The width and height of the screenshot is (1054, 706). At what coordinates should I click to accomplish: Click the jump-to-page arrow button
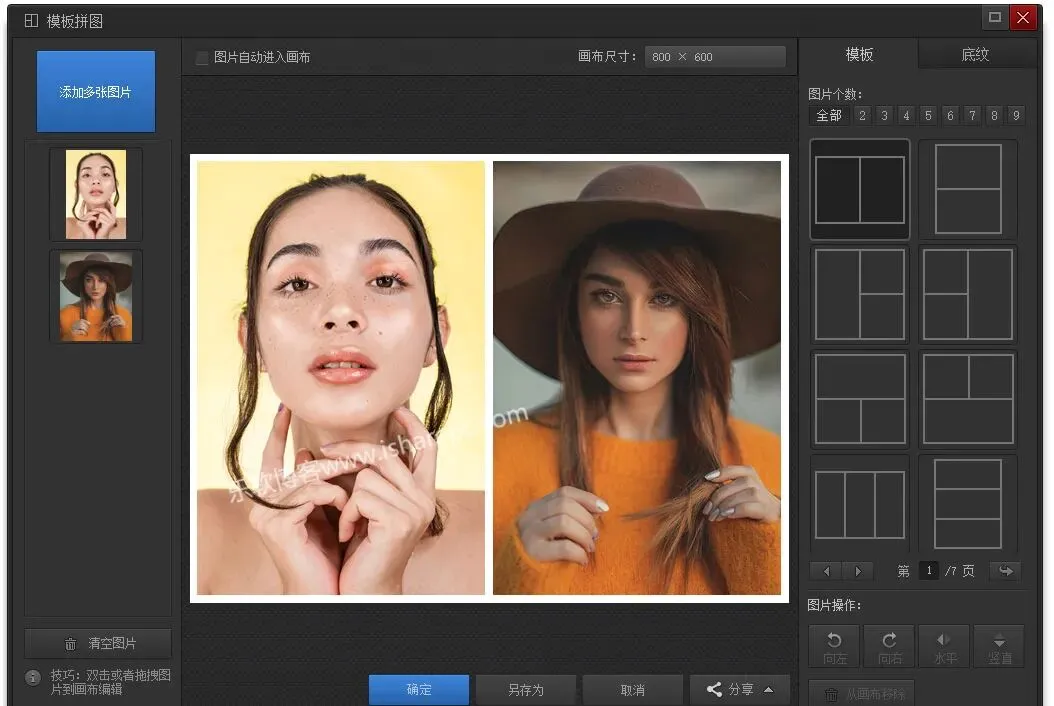(1004, 571)
